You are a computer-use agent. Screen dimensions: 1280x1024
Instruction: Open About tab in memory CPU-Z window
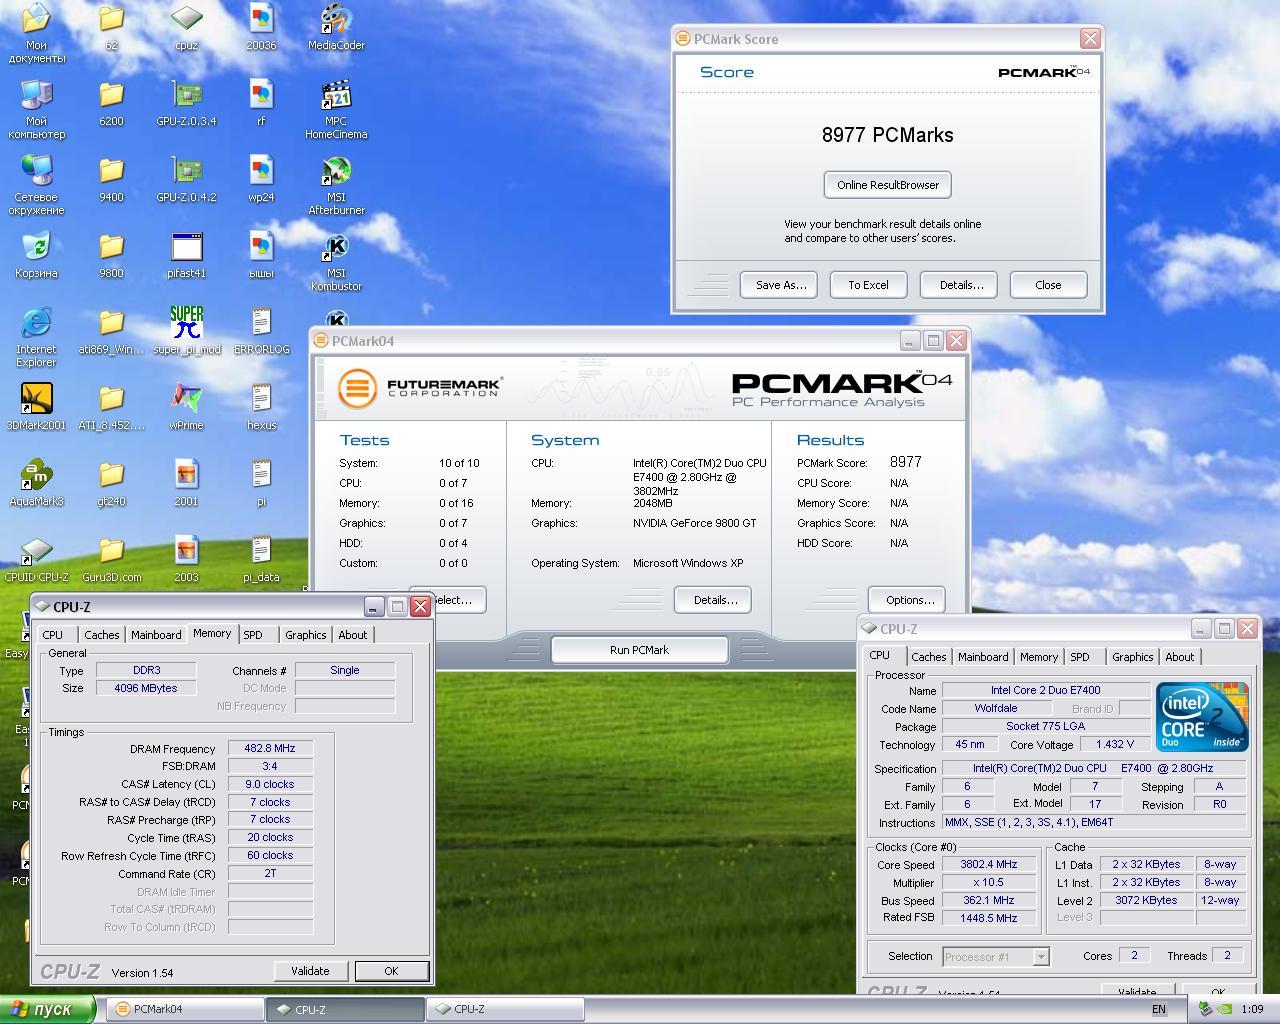(352, 635)
